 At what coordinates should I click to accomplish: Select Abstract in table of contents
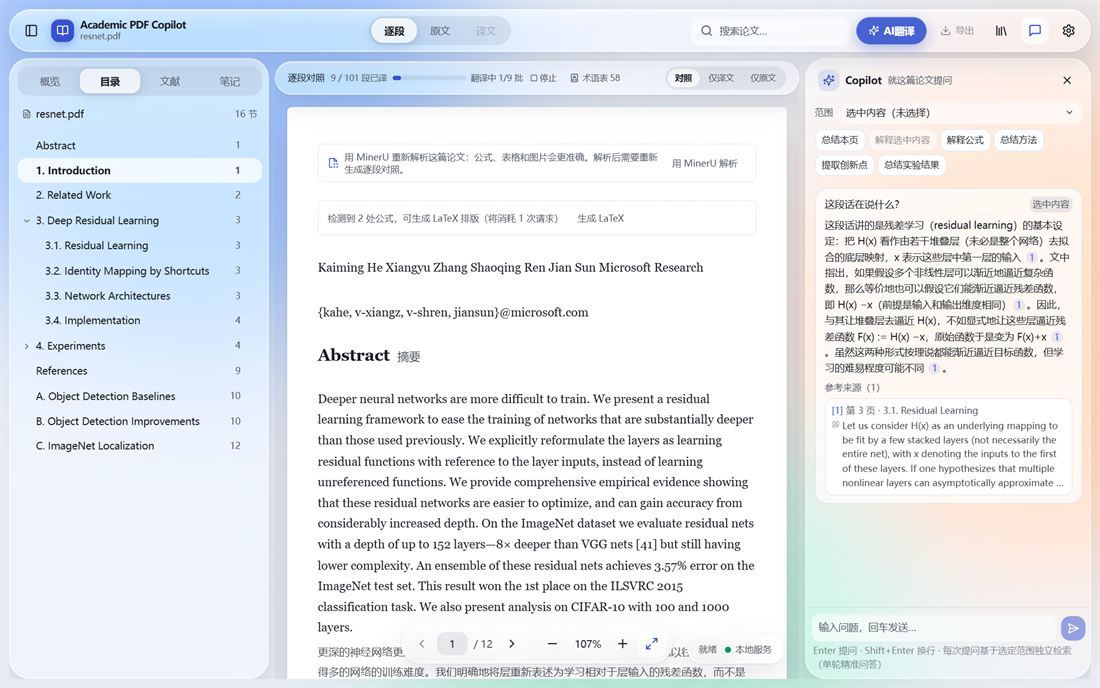140,145
